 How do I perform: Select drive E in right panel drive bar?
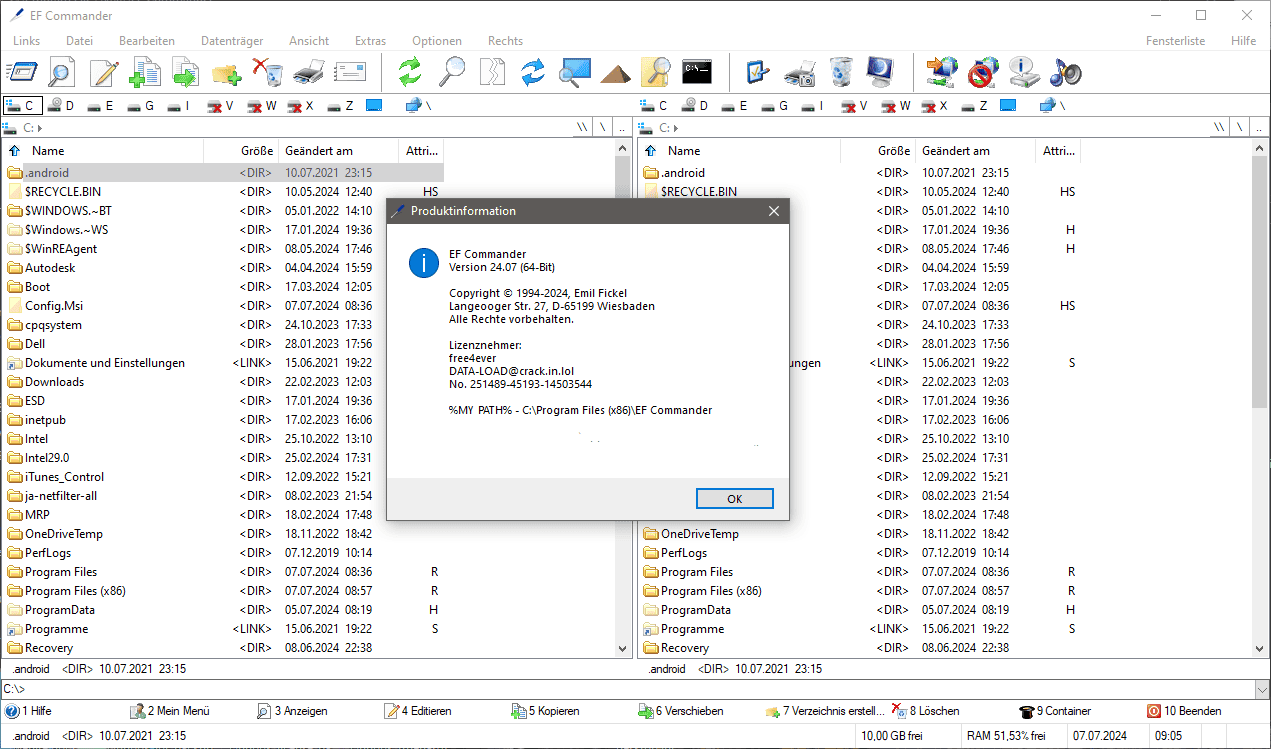(x=737, y=105)
